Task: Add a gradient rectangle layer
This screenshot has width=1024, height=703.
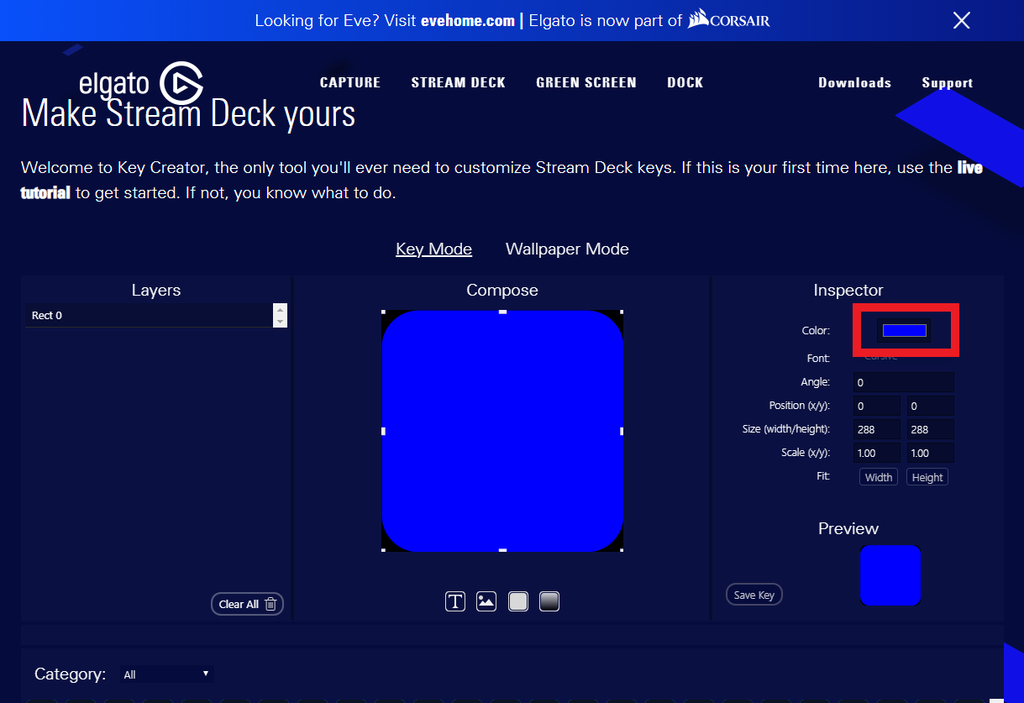Action: tap(549, 601)
